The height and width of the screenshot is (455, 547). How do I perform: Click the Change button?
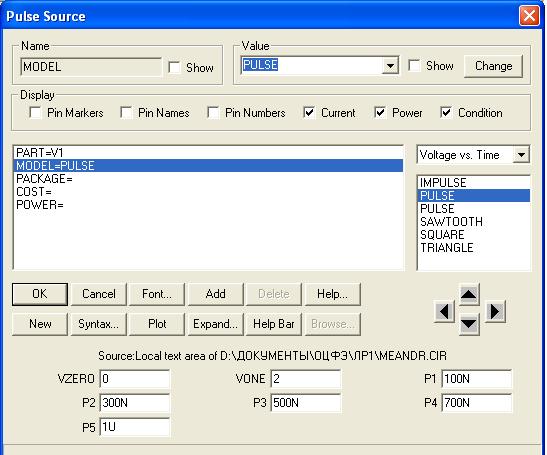tap(494, 66)
